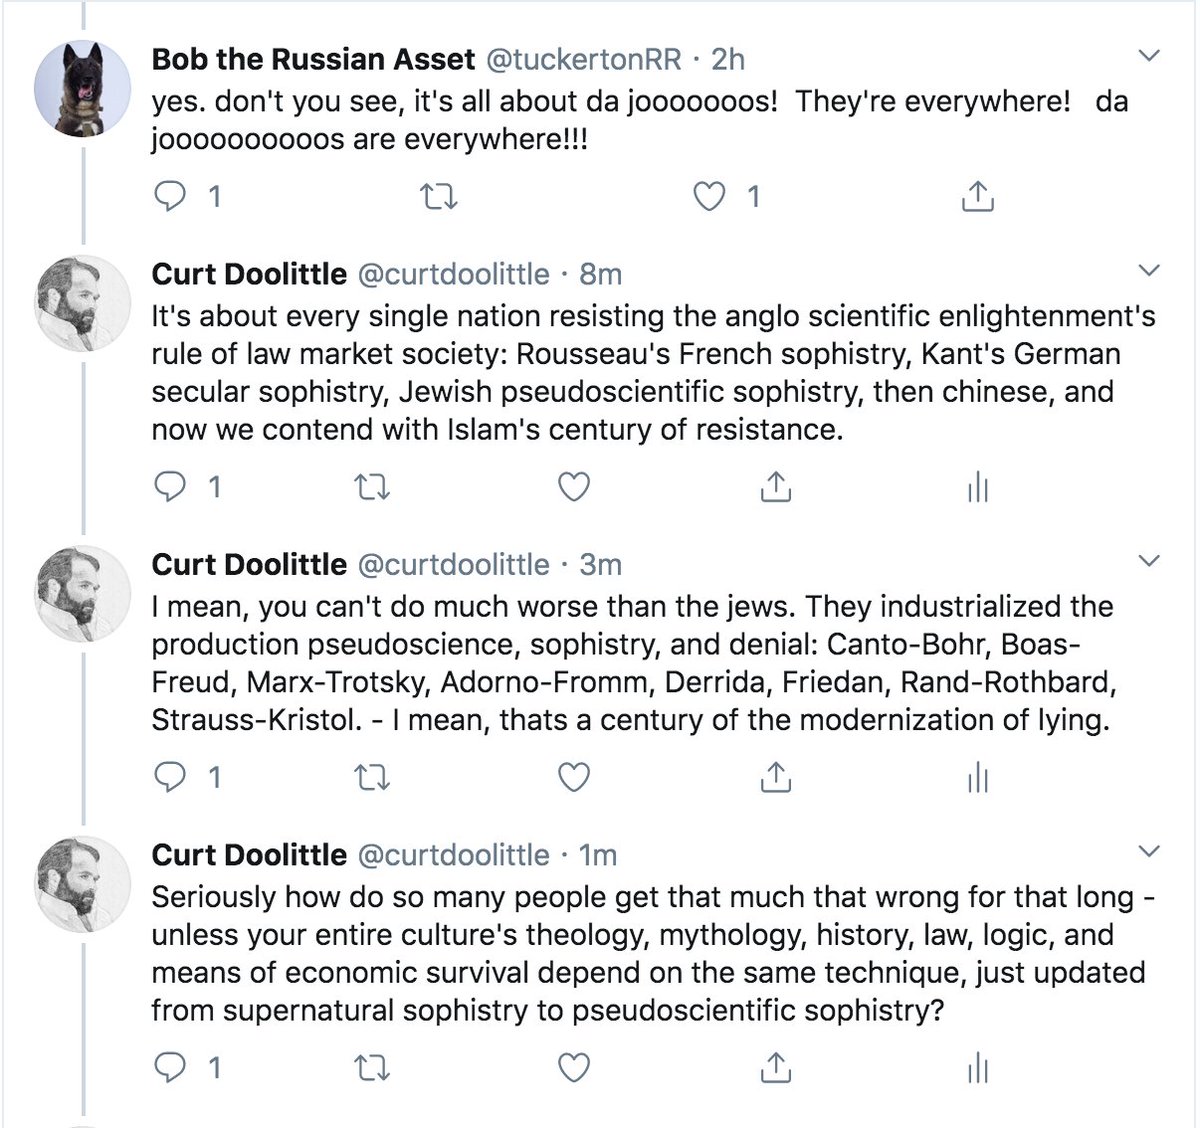Viewport: 1200px width, 1128px height.
Task: Open Curt Doolittle's avatar on 3m tweet
Action: [83, 594]
